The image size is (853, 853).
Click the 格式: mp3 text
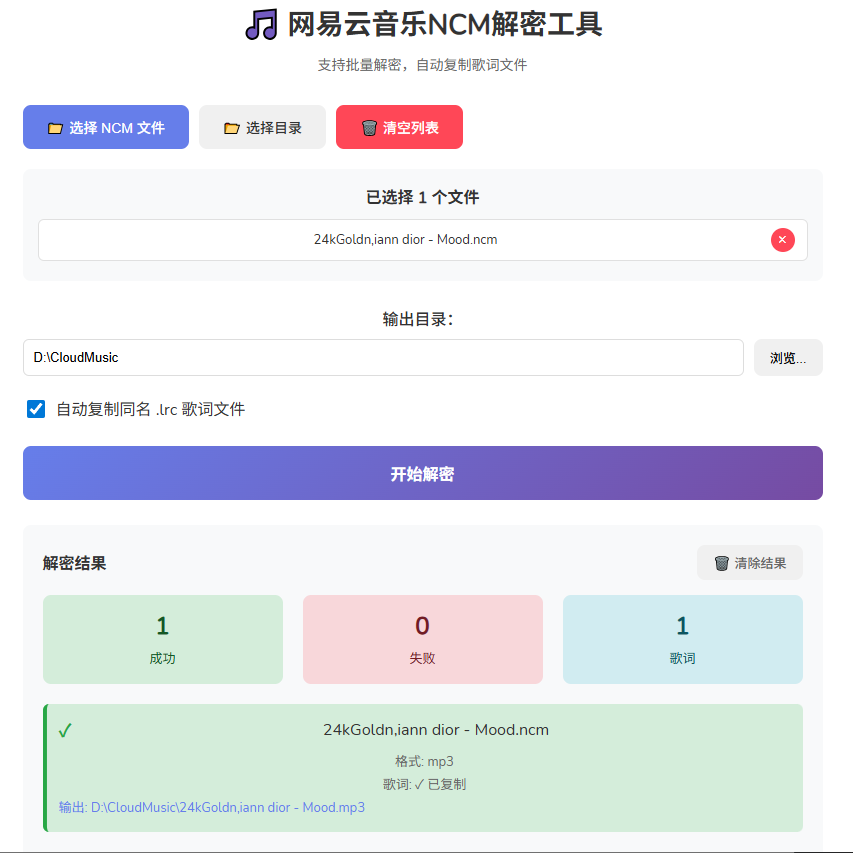click(424, 761)
